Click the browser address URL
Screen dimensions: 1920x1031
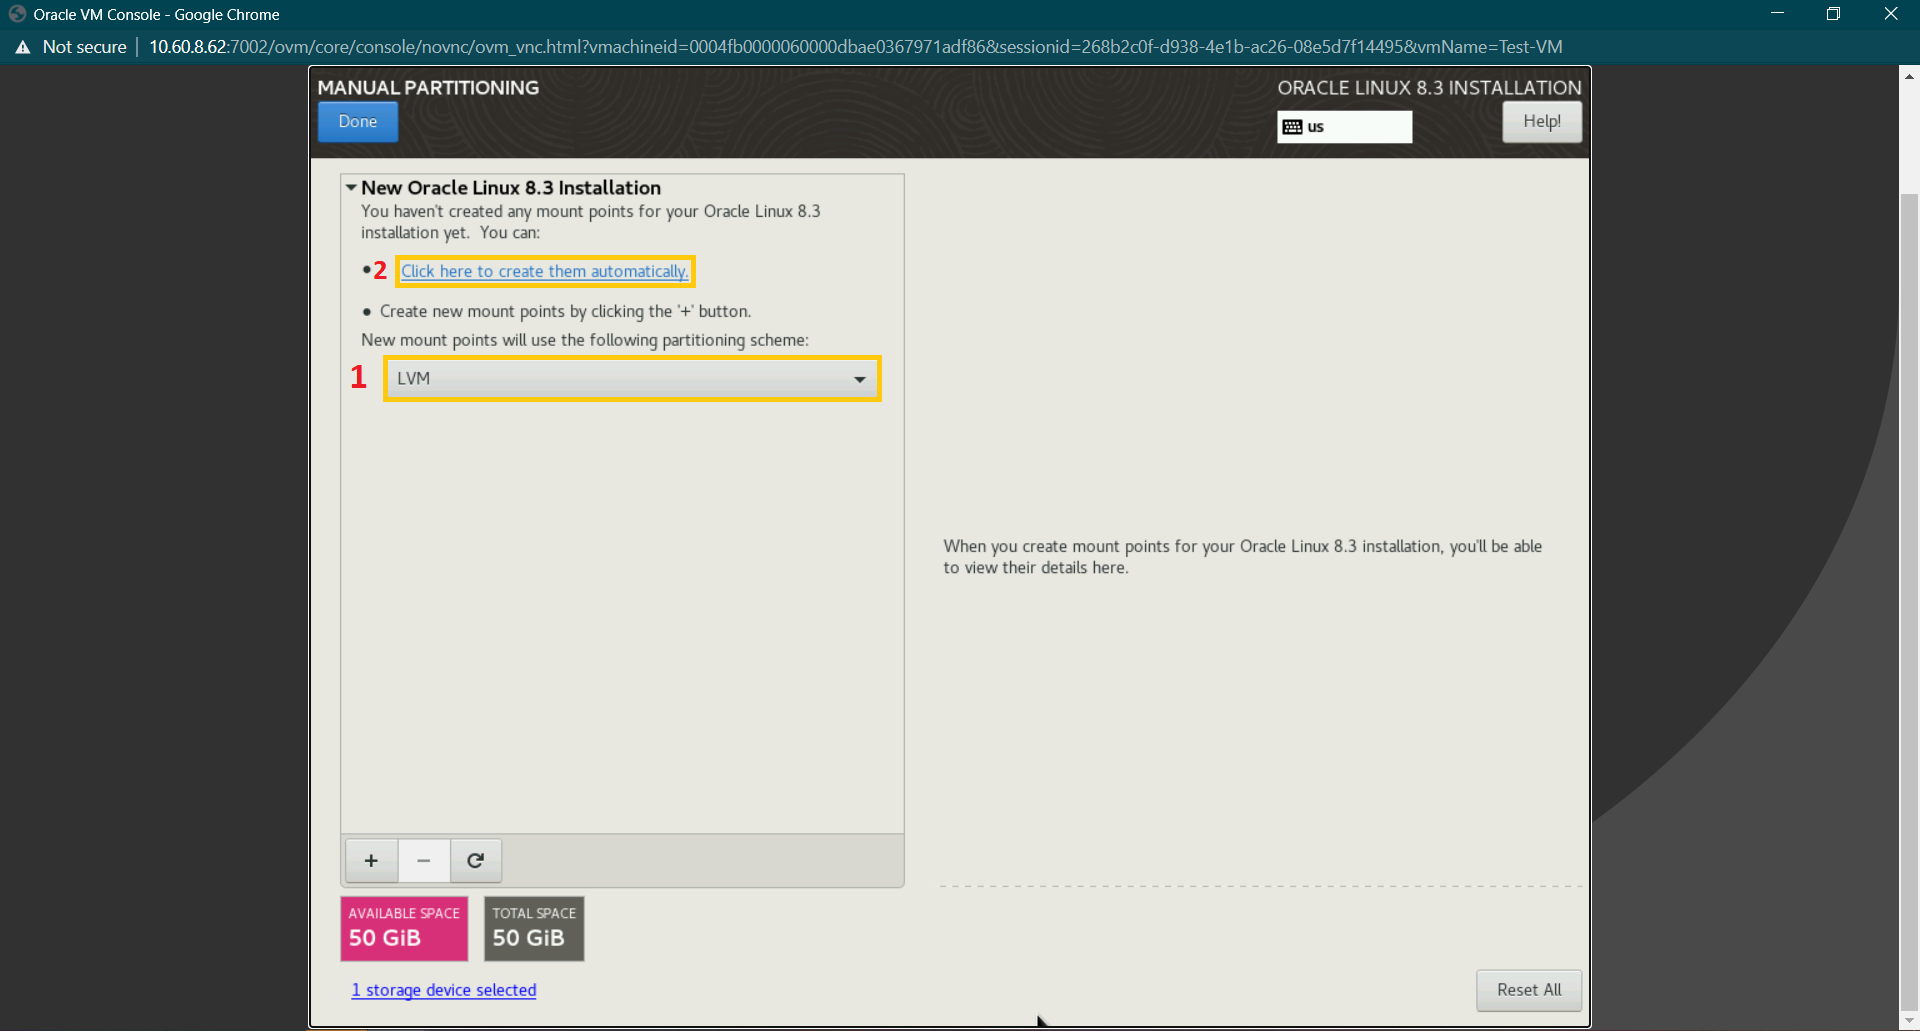pos(856,47)
